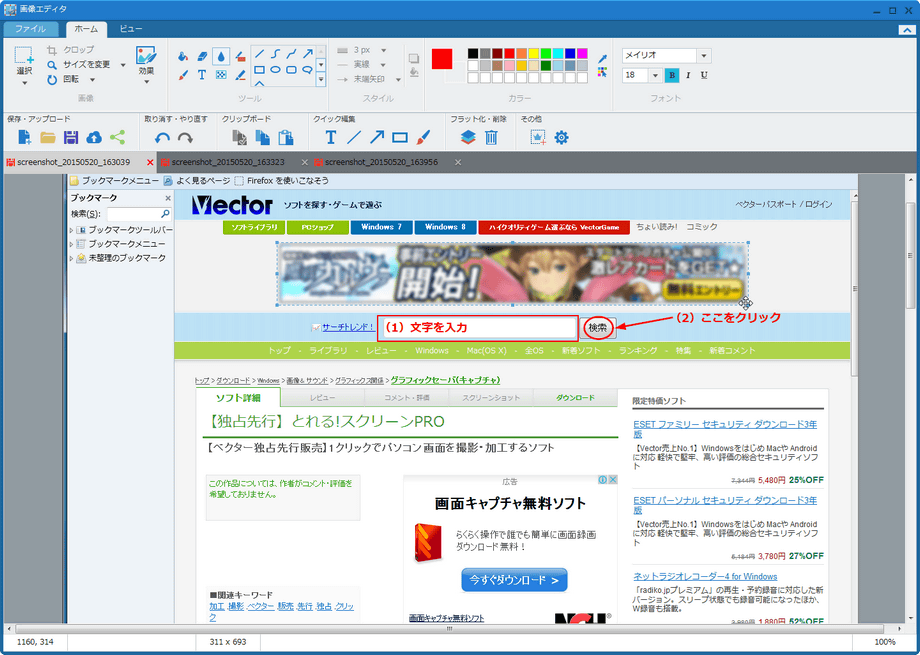920x655 pixels.
Task: Select the paint bucket fill tool
Action: pos(183,56)
